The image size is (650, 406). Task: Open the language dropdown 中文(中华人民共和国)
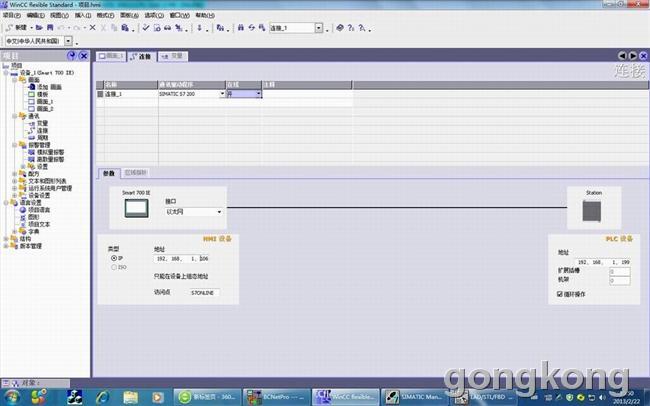point(68,41)
